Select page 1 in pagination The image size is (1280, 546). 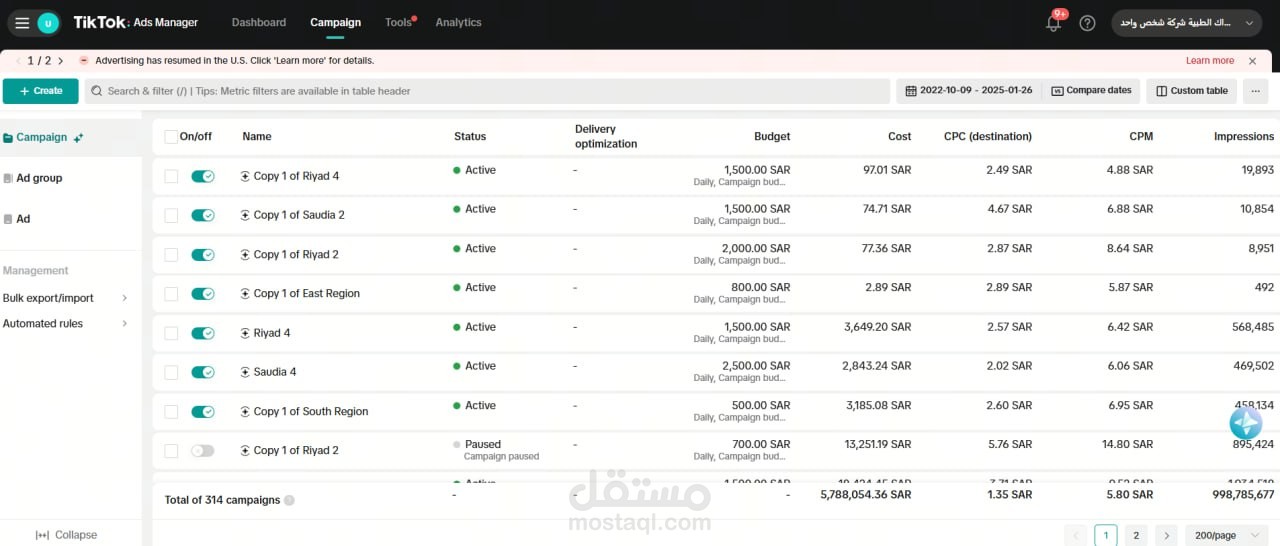click(1106, 535)
